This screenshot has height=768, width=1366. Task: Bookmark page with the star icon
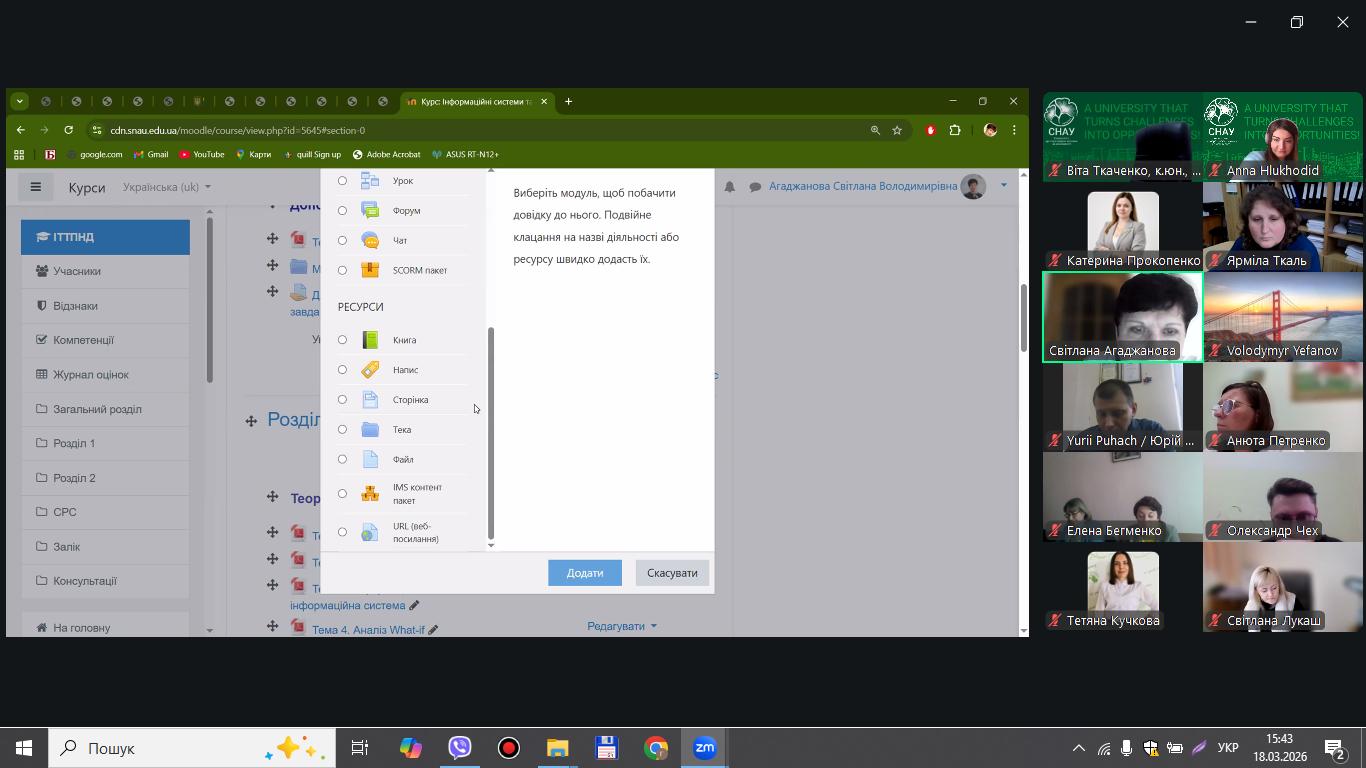tap(897, 130)
